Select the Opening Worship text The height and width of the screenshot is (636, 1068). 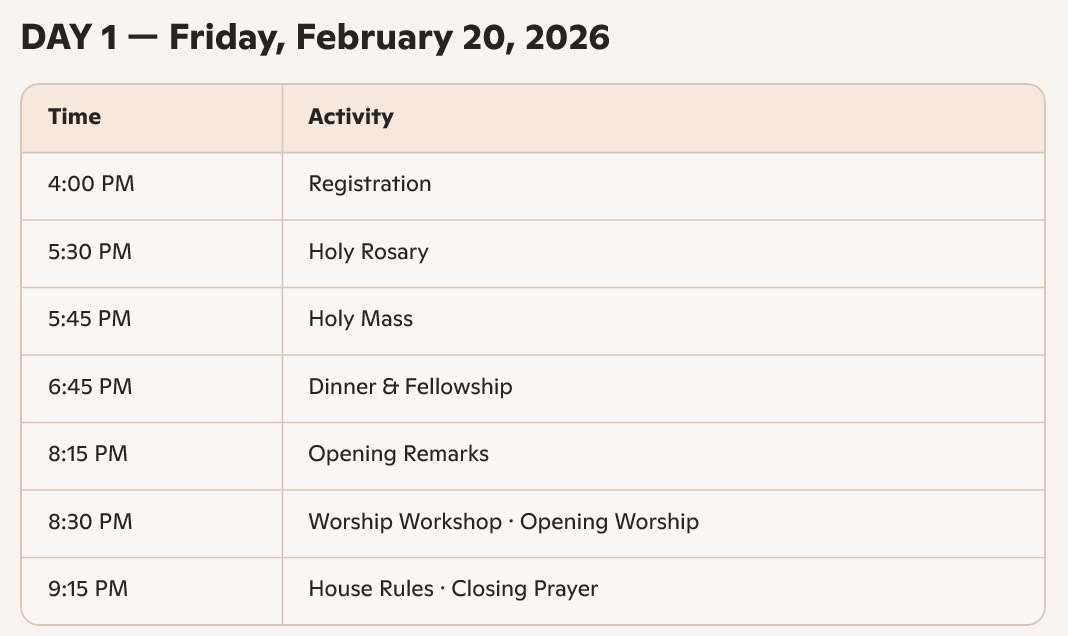(x=609, y=521)
